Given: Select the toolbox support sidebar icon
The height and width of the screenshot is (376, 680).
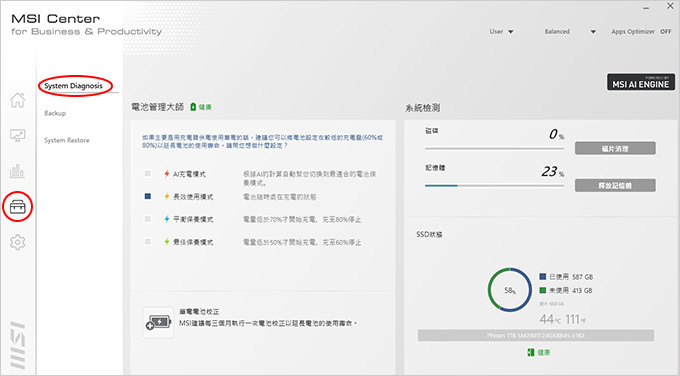Looking at the screenshot, I should [18, 207].
